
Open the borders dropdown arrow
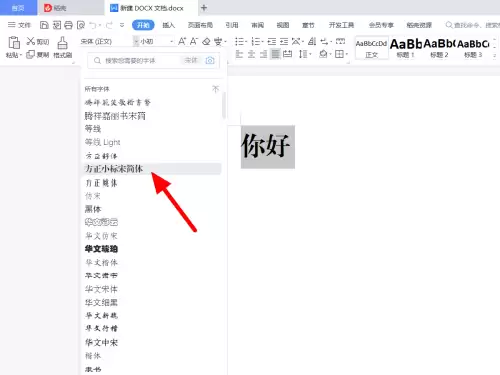coord(347,54)
